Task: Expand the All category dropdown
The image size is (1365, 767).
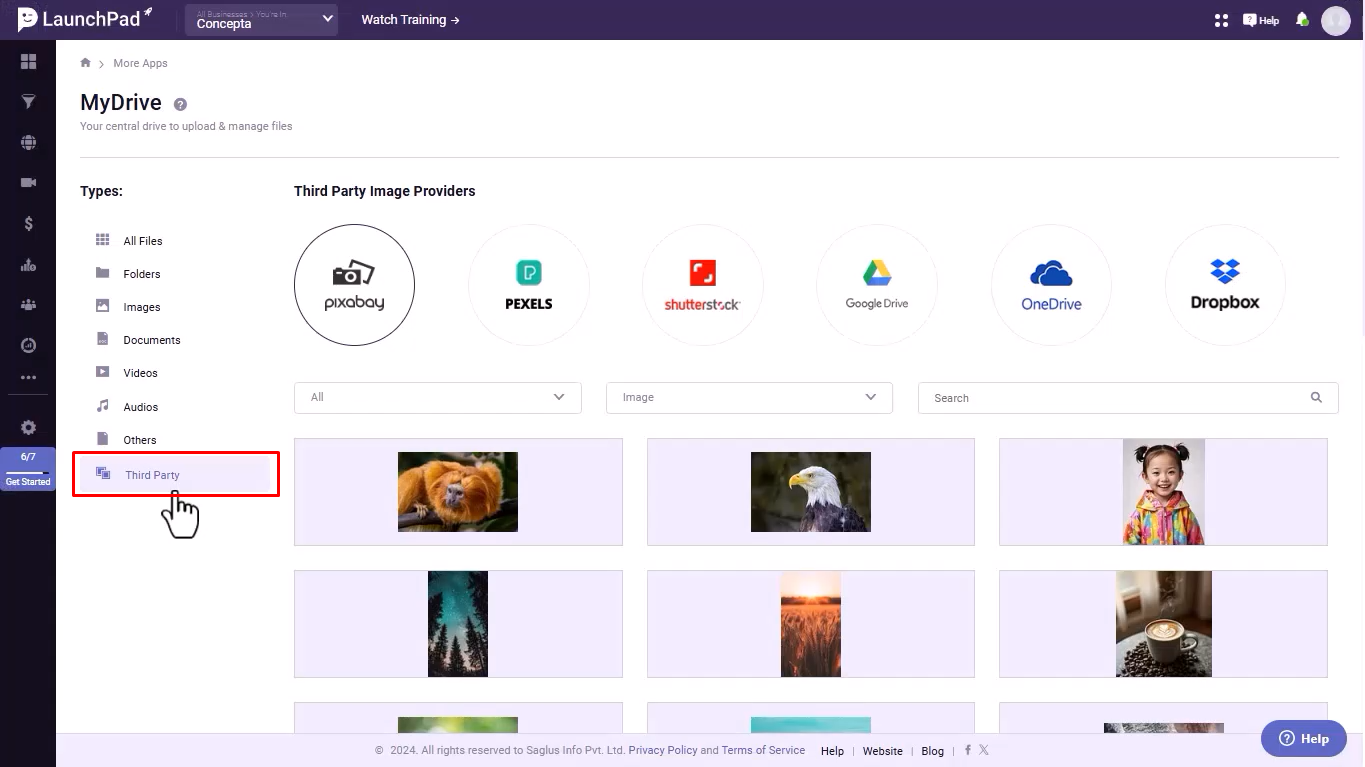Action: [438, 397]
